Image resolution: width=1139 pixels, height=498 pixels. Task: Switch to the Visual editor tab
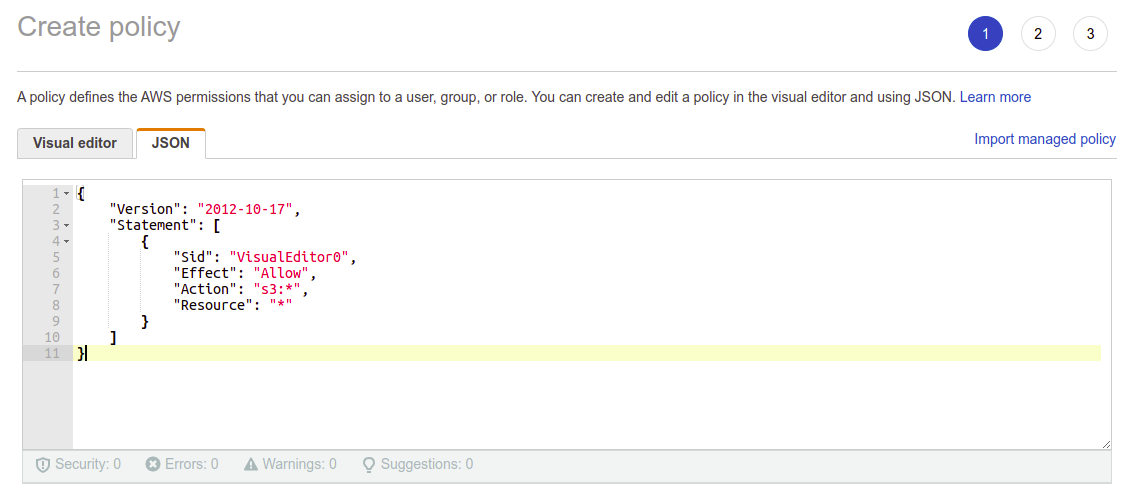[x=75, y=143]
